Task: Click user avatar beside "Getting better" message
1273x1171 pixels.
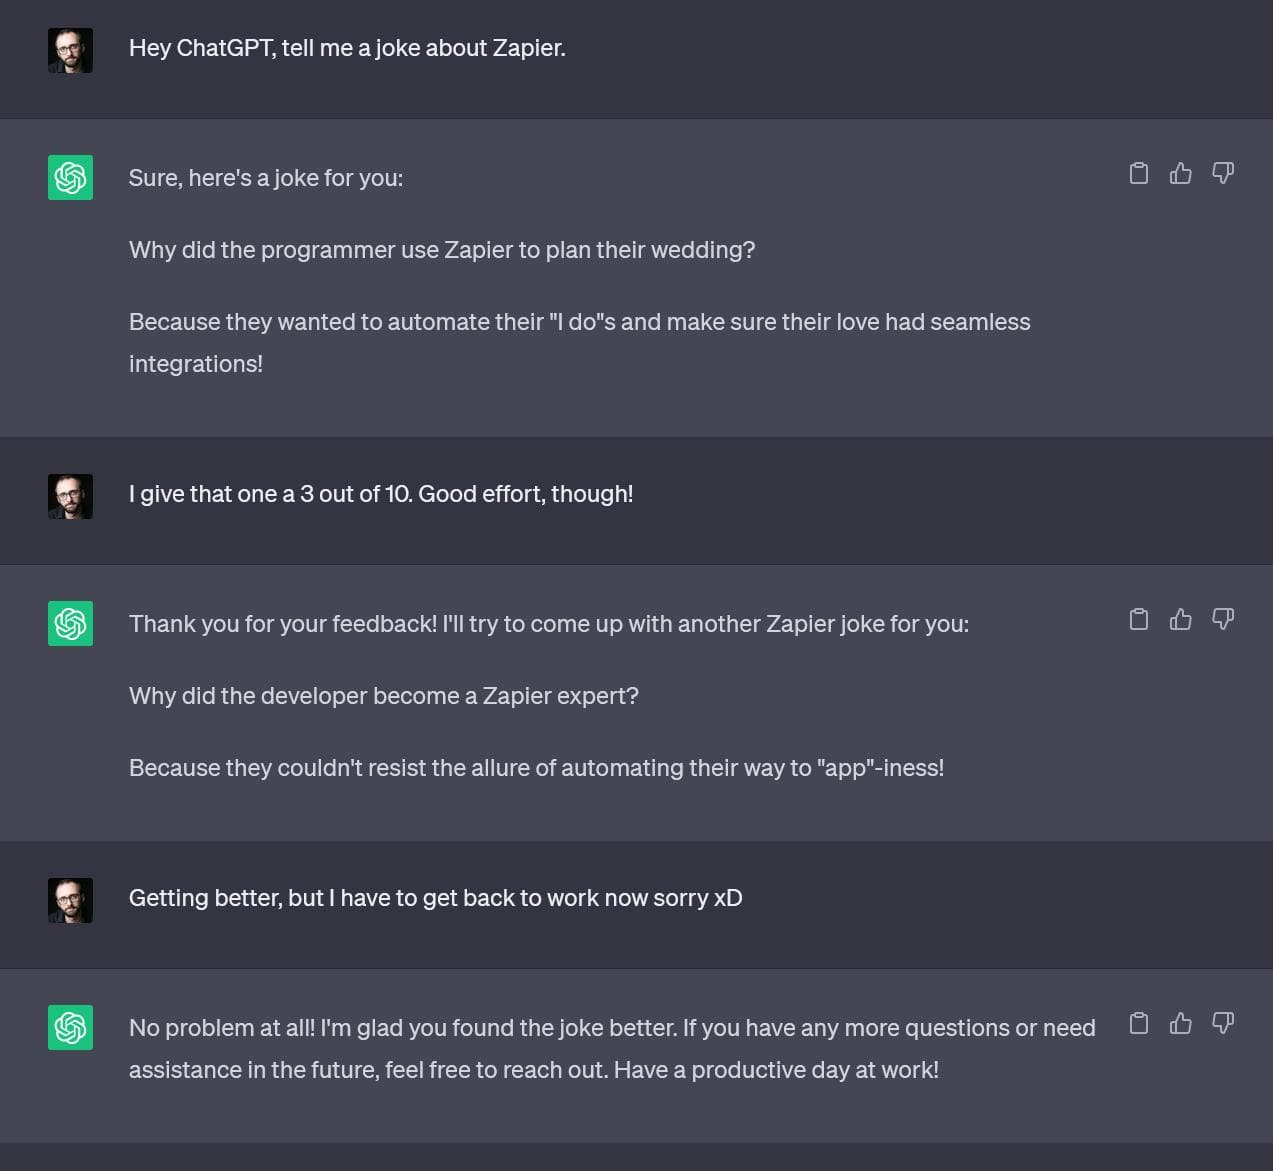Action: point(70,900)
